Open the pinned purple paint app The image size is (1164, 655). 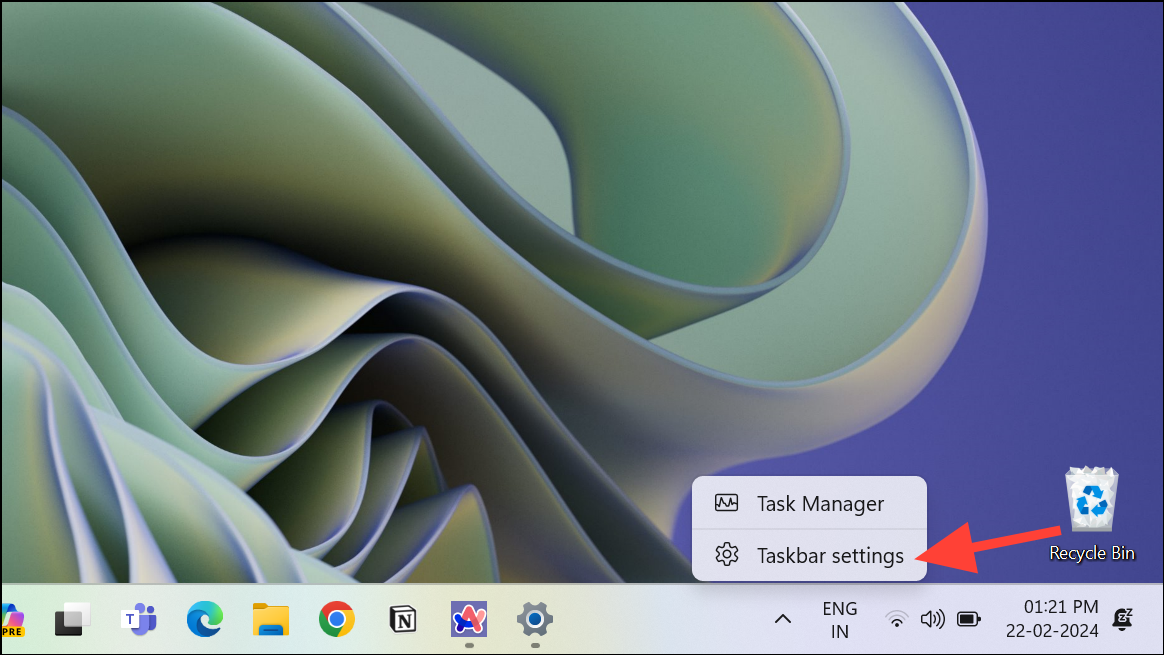pos(468,620)
